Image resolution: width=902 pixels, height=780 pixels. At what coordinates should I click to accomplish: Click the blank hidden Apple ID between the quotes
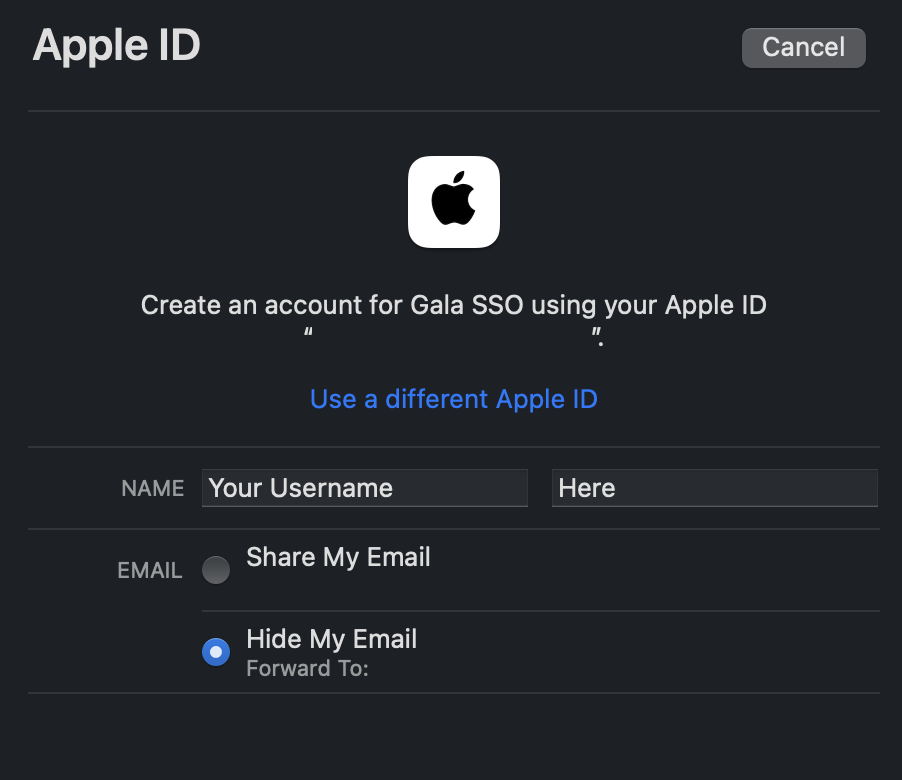[x=453, y=336]
